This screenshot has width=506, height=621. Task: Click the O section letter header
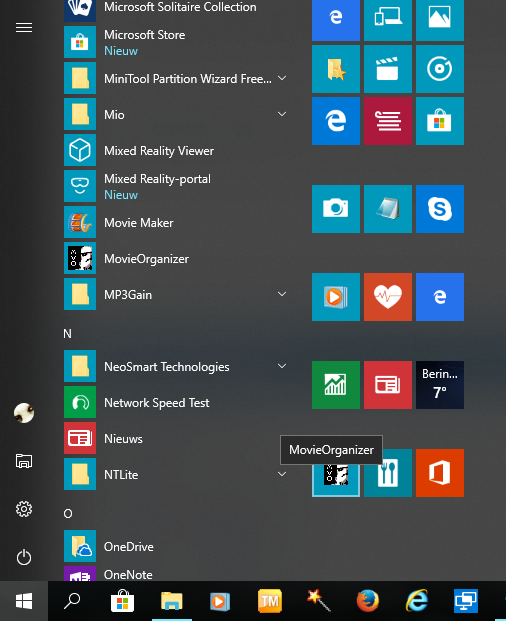coord(68,514)
